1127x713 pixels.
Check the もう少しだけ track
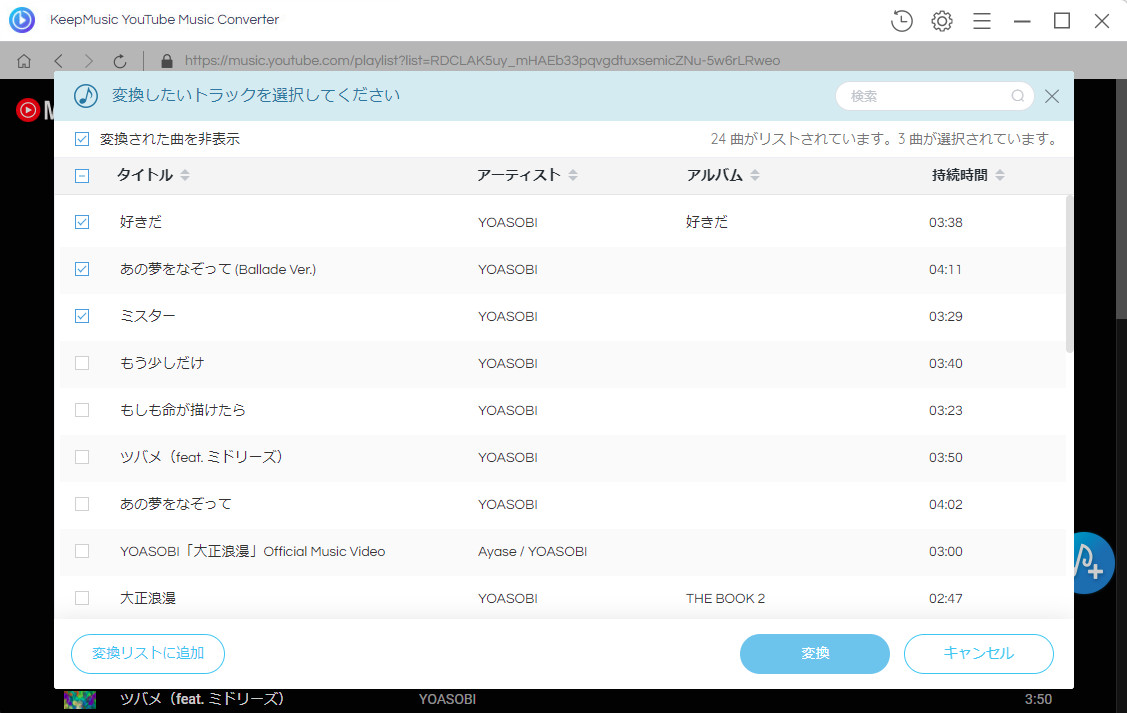tap(82, 363)
